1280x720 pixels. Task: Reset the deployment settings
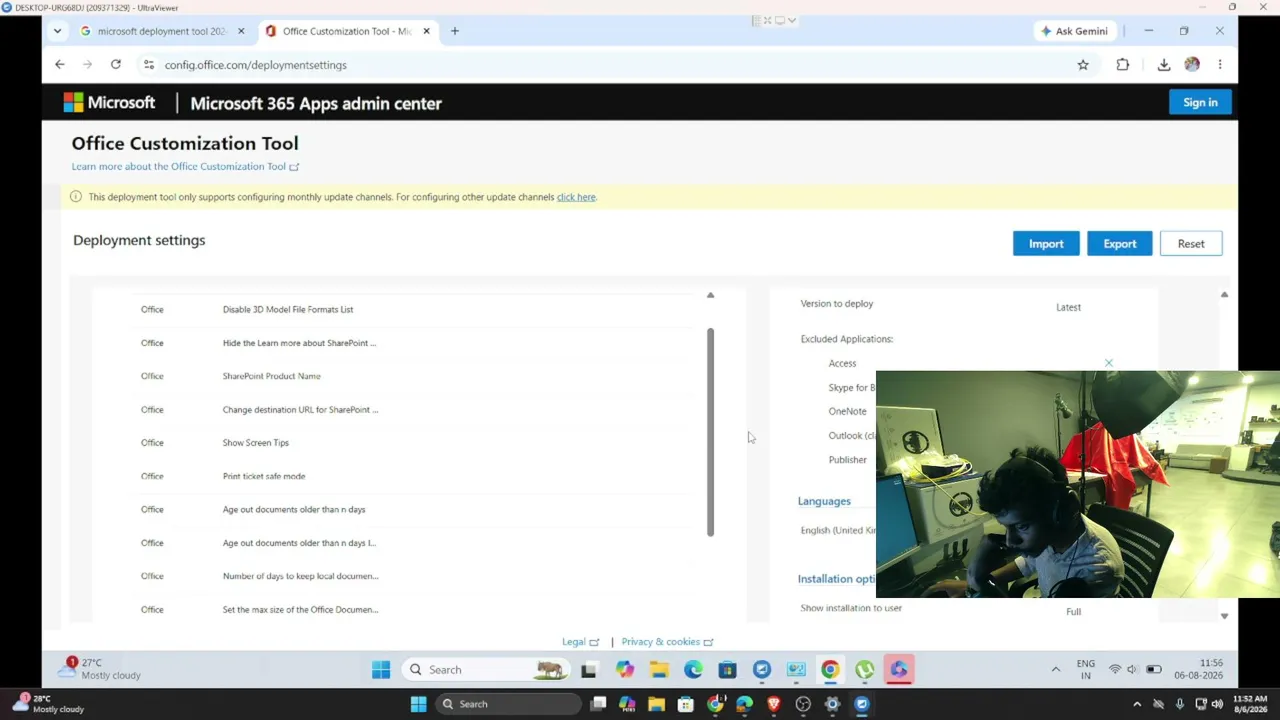click(1191, 244)
